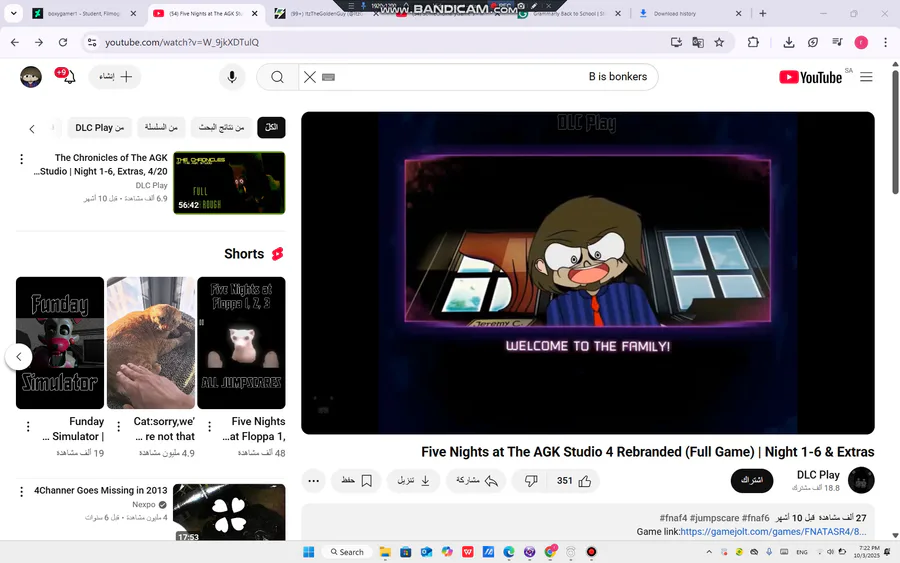The height and width of the screenshot is (563, 900).
Task: Select the 'الكل' (All) filter chip
Action: pos(271,127)
